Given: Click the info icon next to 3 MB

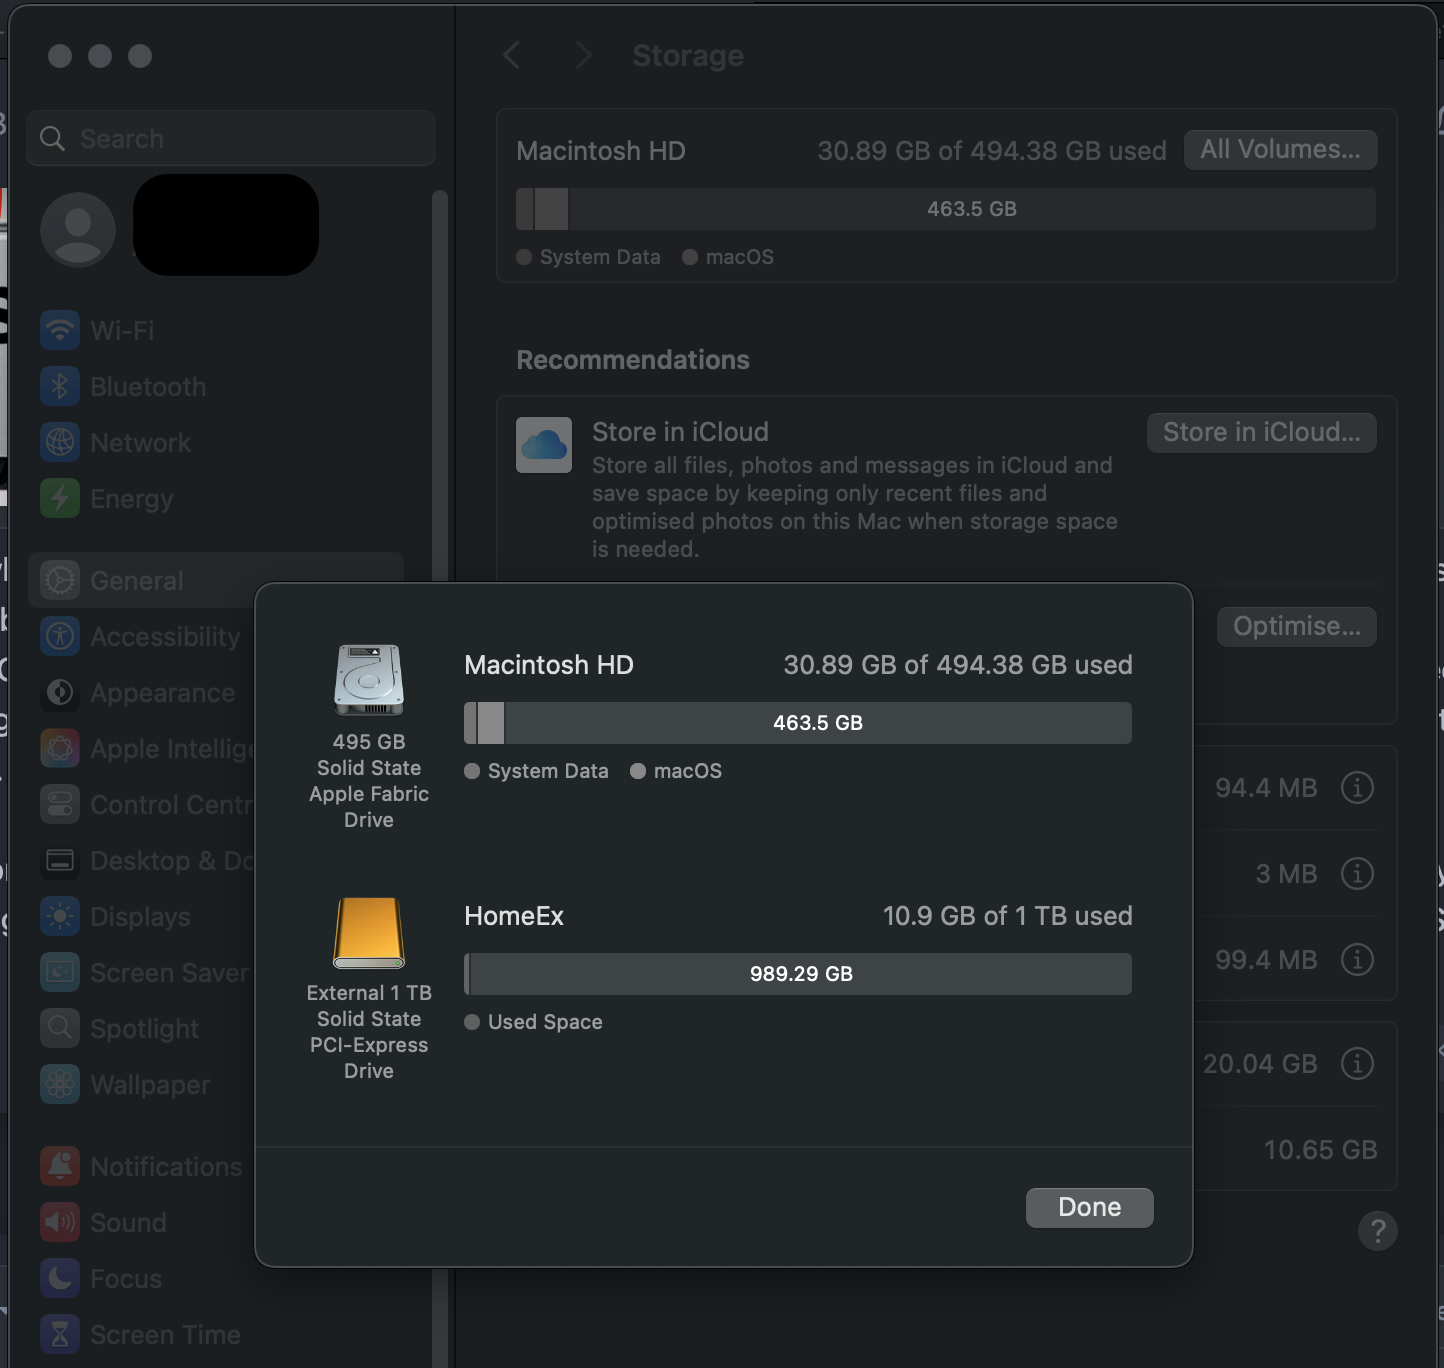Looking at the screenshot, I should (x=1357, y=874).
